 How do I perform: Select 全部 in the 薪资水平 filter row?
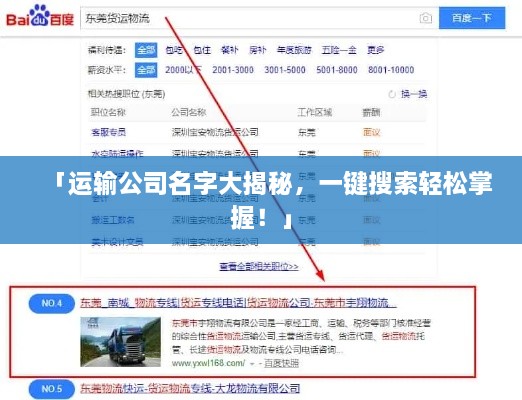(x=146, y=70)
